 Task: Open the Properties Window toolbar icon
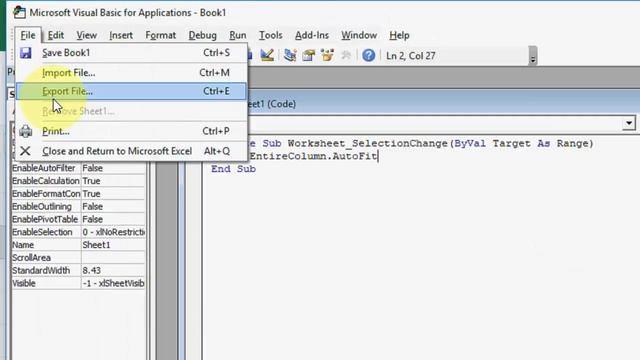tap(309, 55)
